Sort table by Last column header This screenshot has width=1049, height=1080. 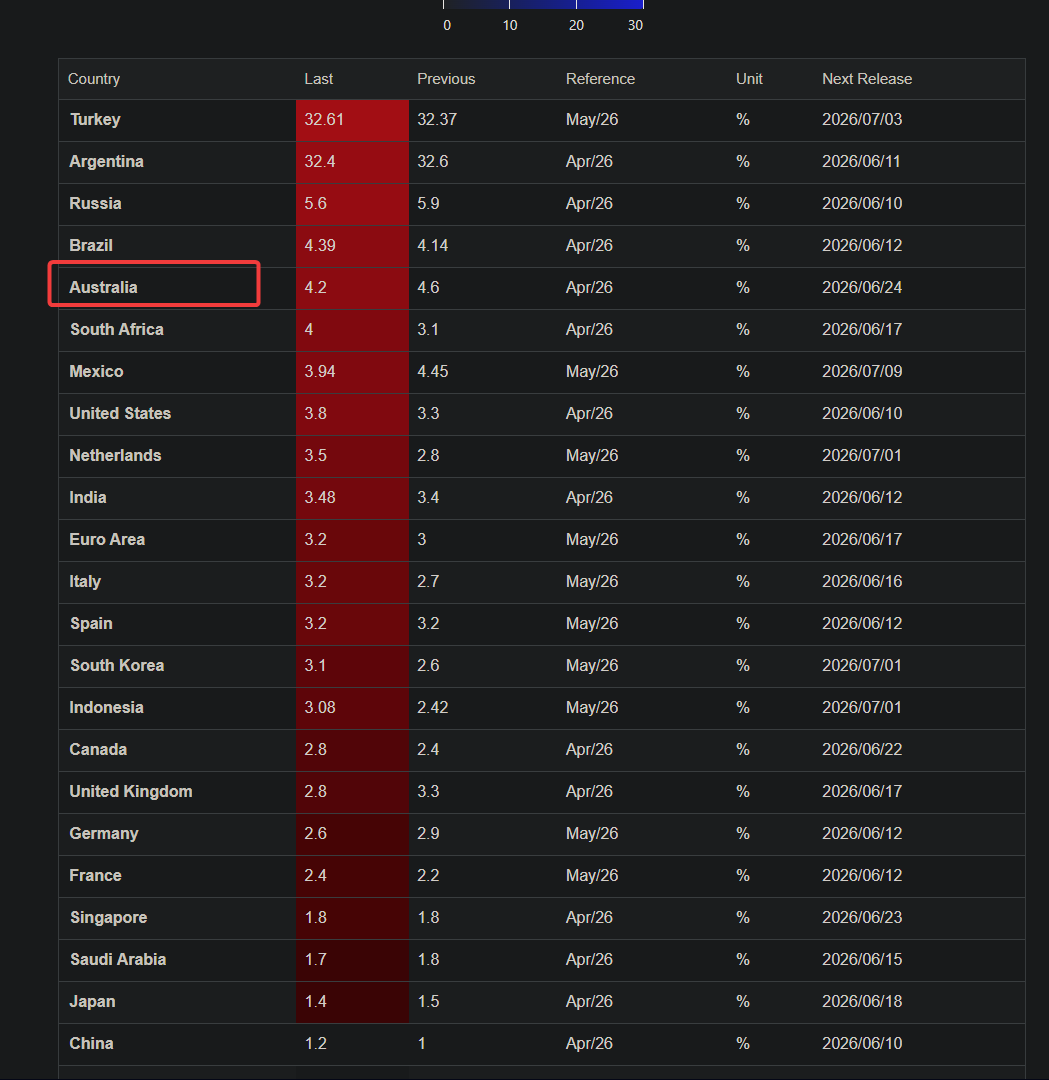coord(318,79)
